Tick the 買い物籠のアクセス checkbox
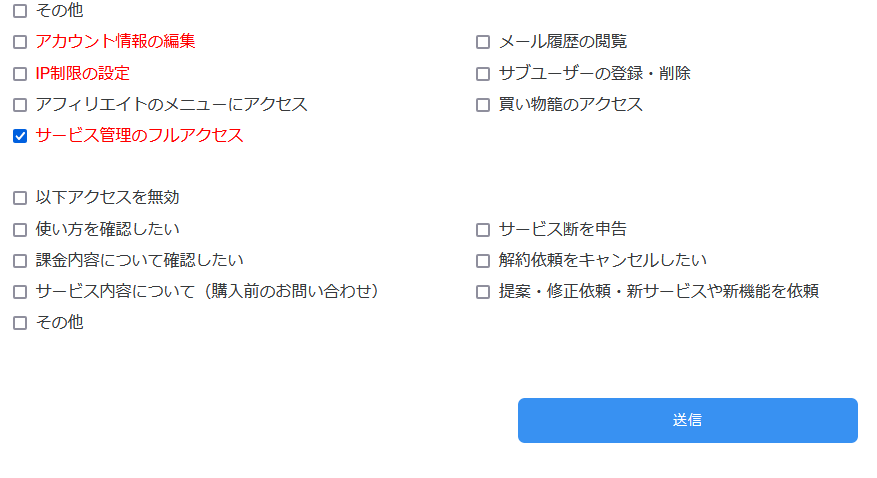Viewport: 877px width, 478px height. click(483, 104)
